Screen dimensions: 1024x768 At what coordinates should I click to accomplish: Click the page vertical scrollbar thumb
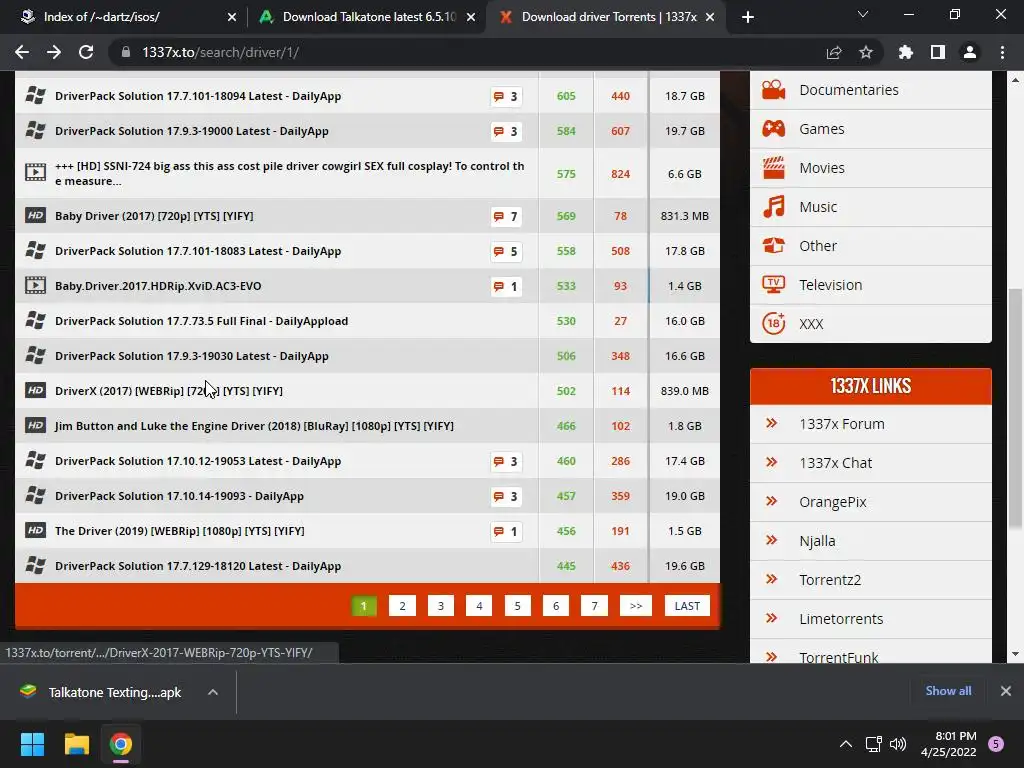click(x=1015, y=408)
